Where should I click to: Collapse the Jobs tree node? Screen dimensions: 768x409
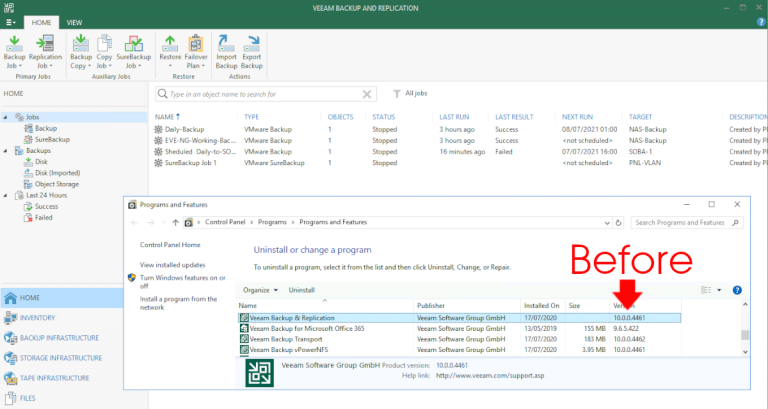point(5,118)
